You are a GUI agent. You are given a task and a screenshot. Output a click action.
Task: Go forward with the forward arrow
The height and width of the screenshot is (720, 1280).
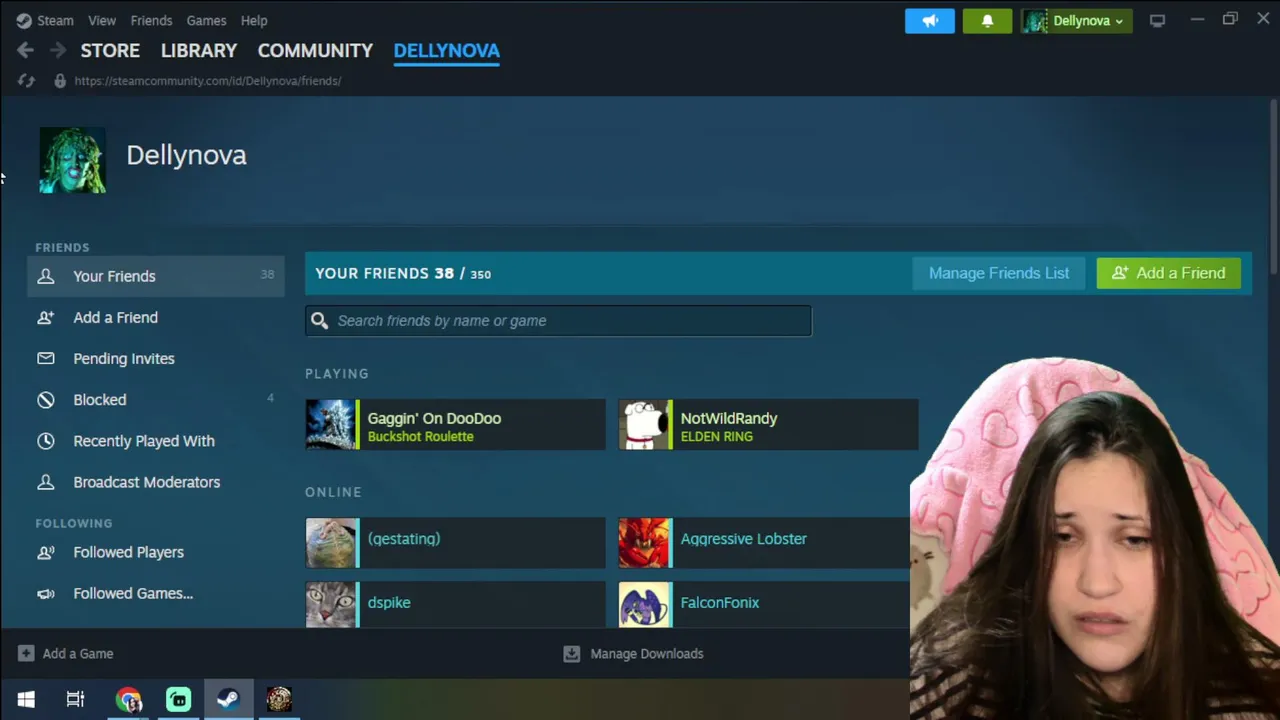58,50
